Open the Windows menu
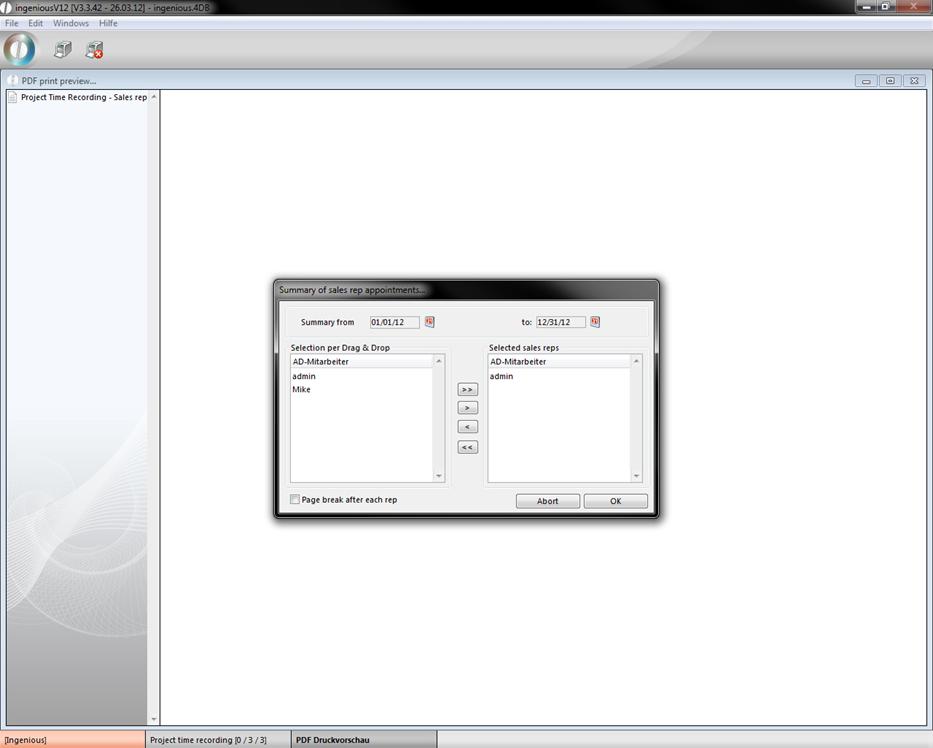 [x=70, y=23]
